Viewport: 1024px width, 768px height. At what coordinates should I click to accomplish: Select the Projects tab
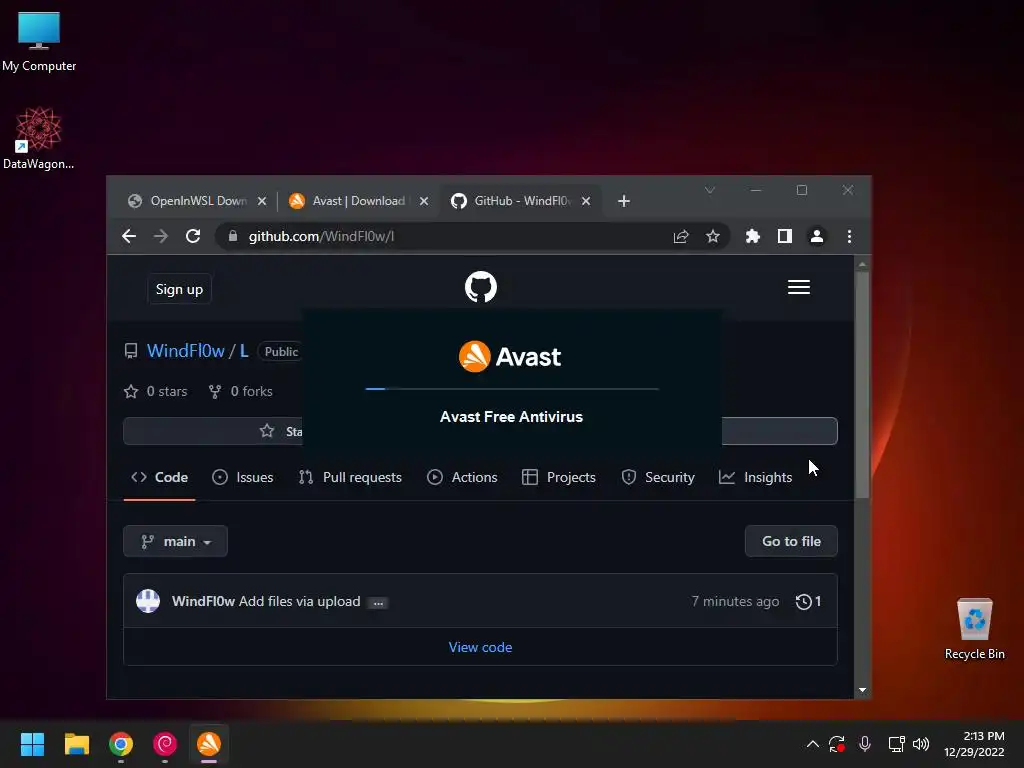[559, 477]
